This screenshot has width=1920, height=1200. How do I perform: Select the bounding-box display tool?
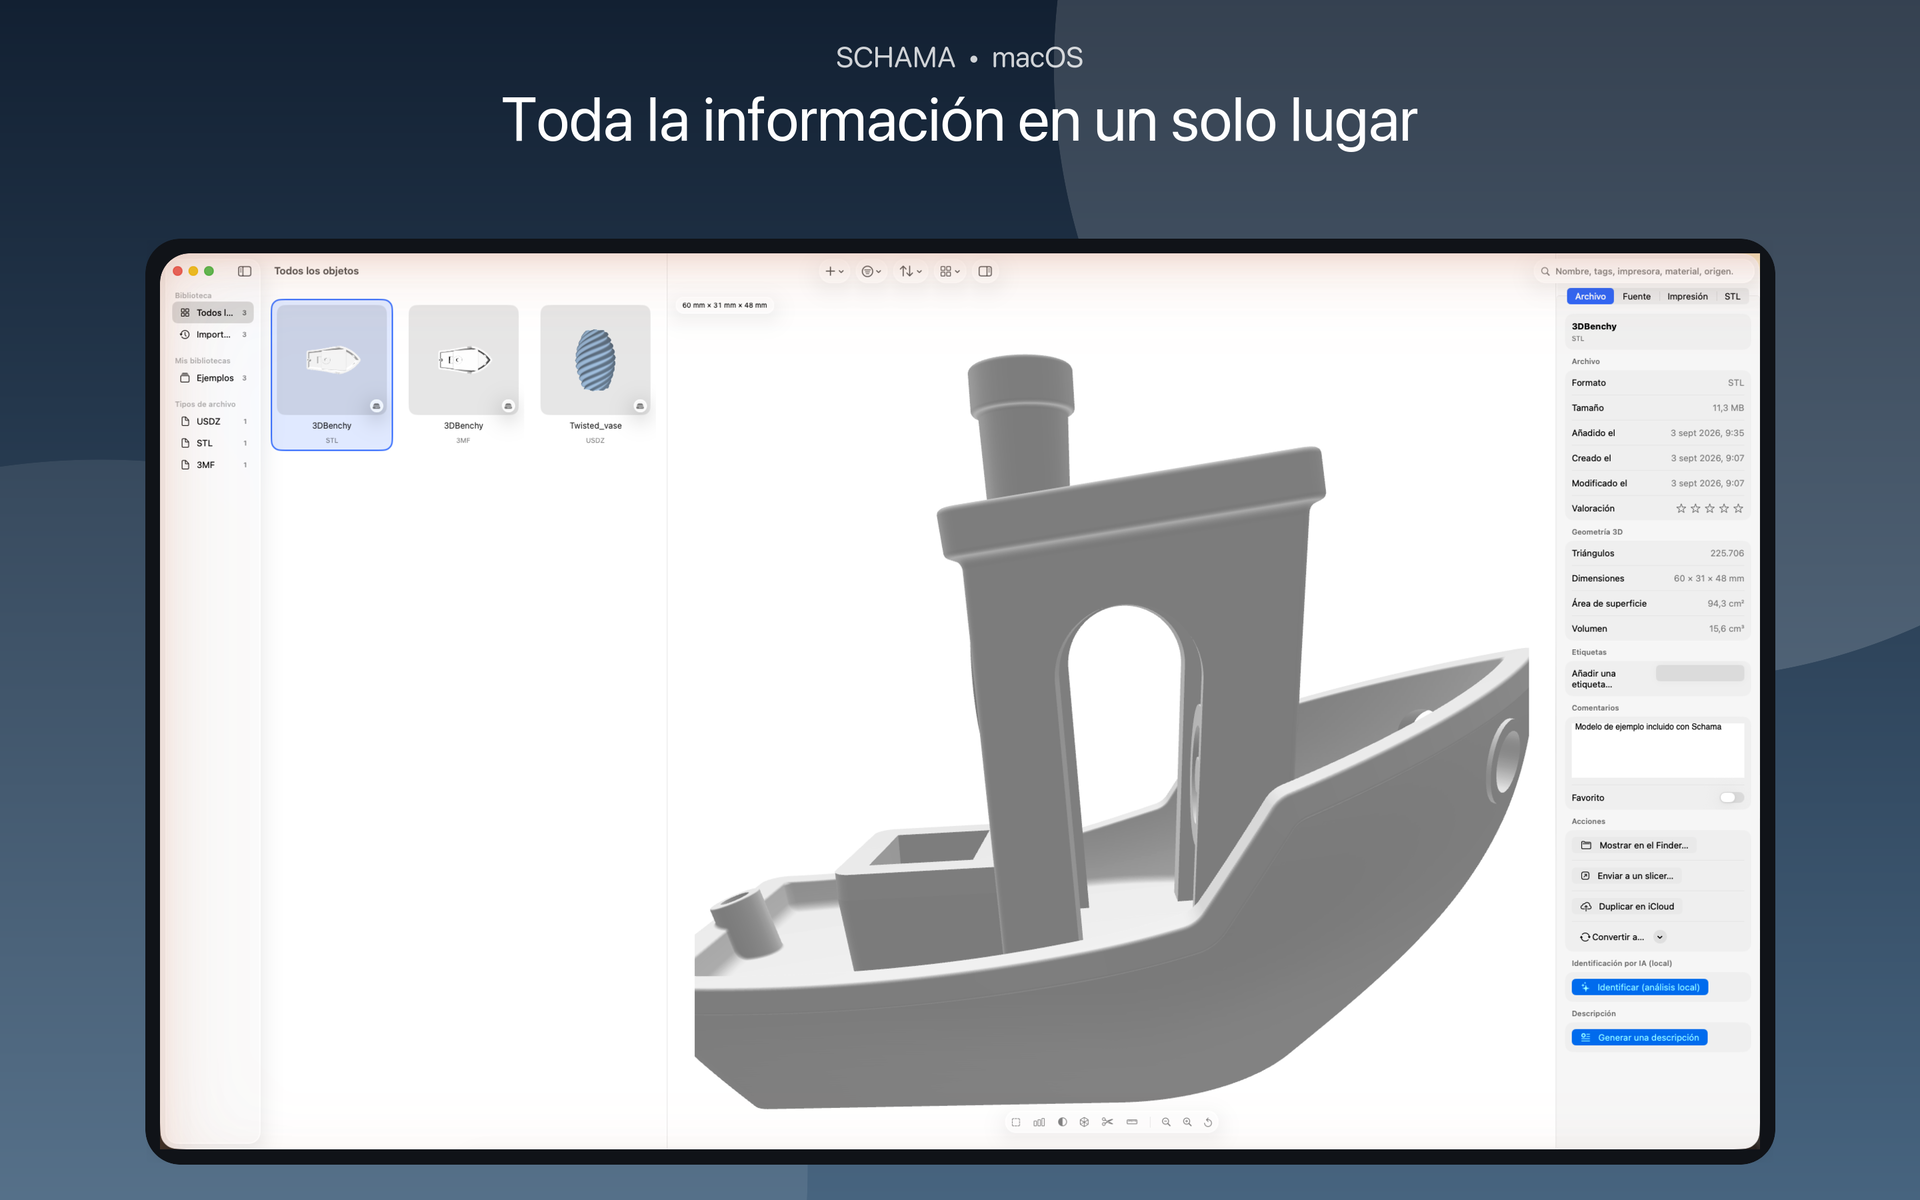coord(1016,1122)
